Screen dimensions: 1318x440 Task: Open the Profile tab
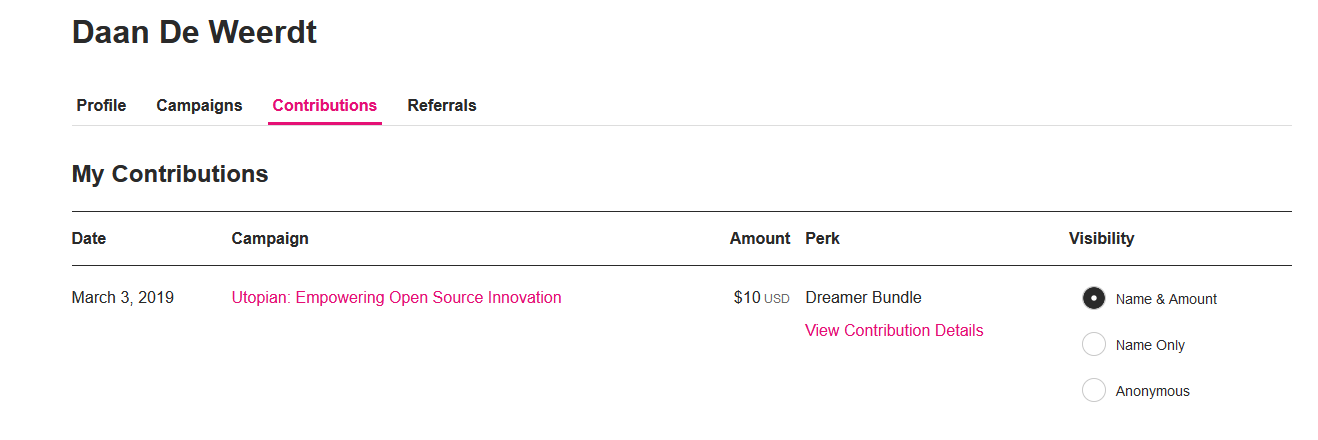(x=101, y=105)
